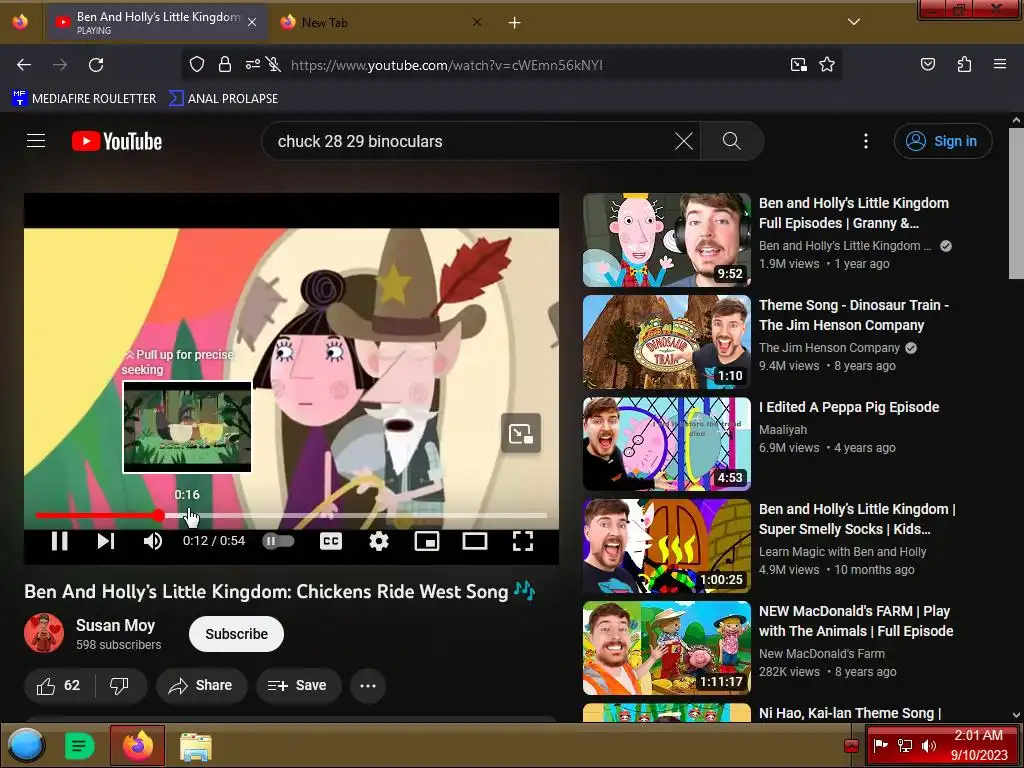Open site permissions icon in address bar
This screenshot has width=1024, height=768.
[253, 64]
